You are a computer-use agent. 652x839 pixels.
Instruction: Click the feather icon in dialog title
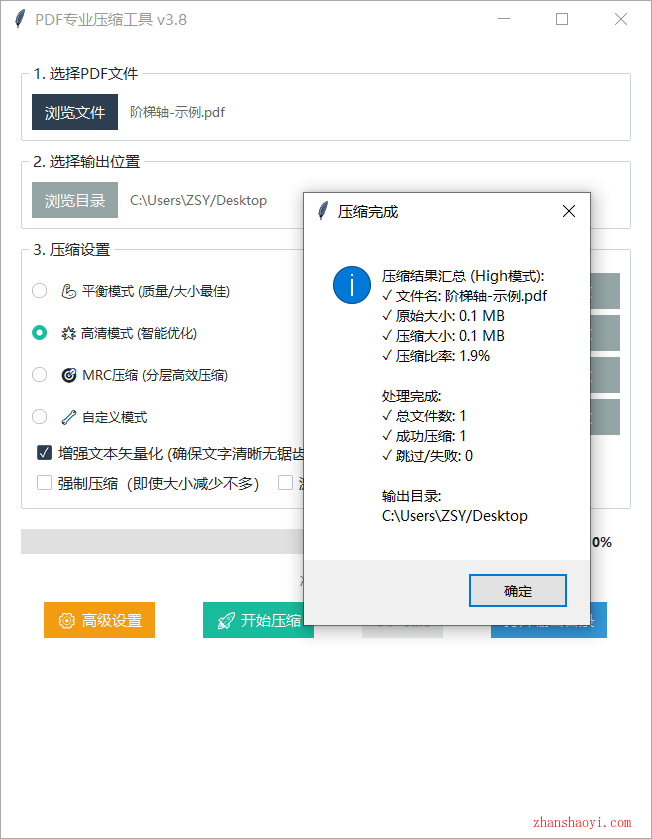pos(323,211)
